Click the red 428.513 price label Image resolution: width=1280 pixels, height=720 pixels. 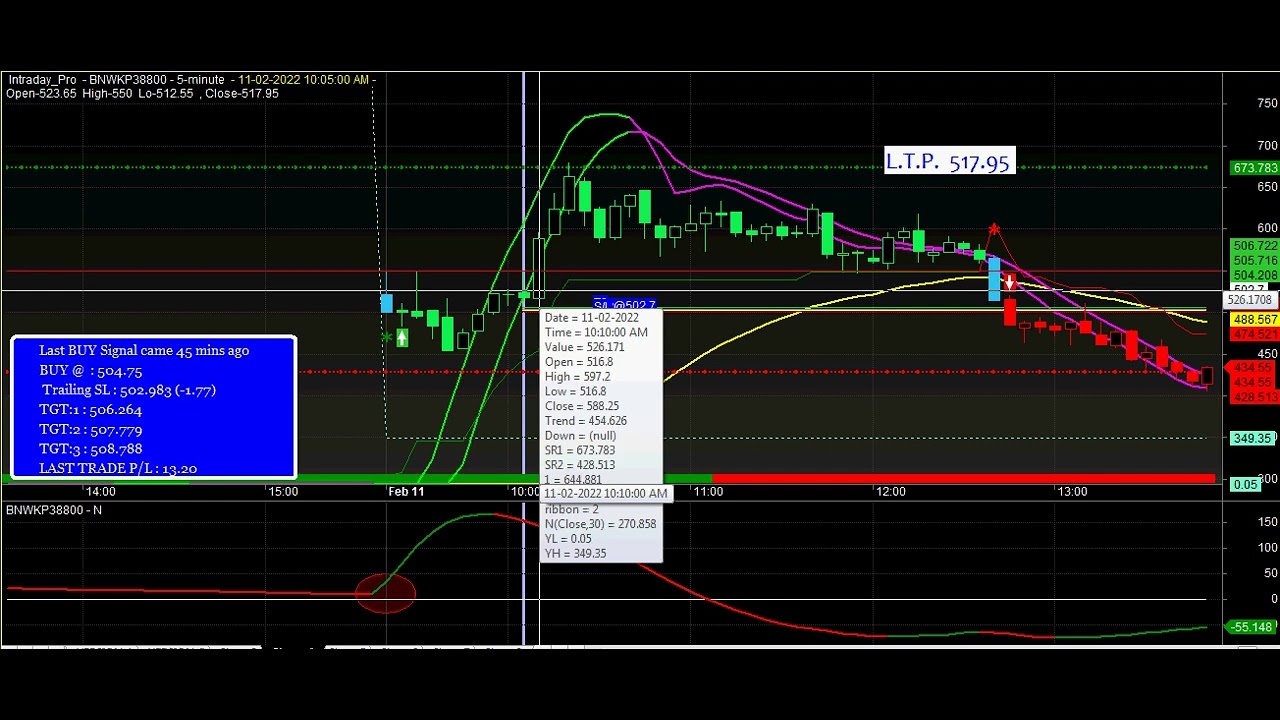click(1254, 397)
